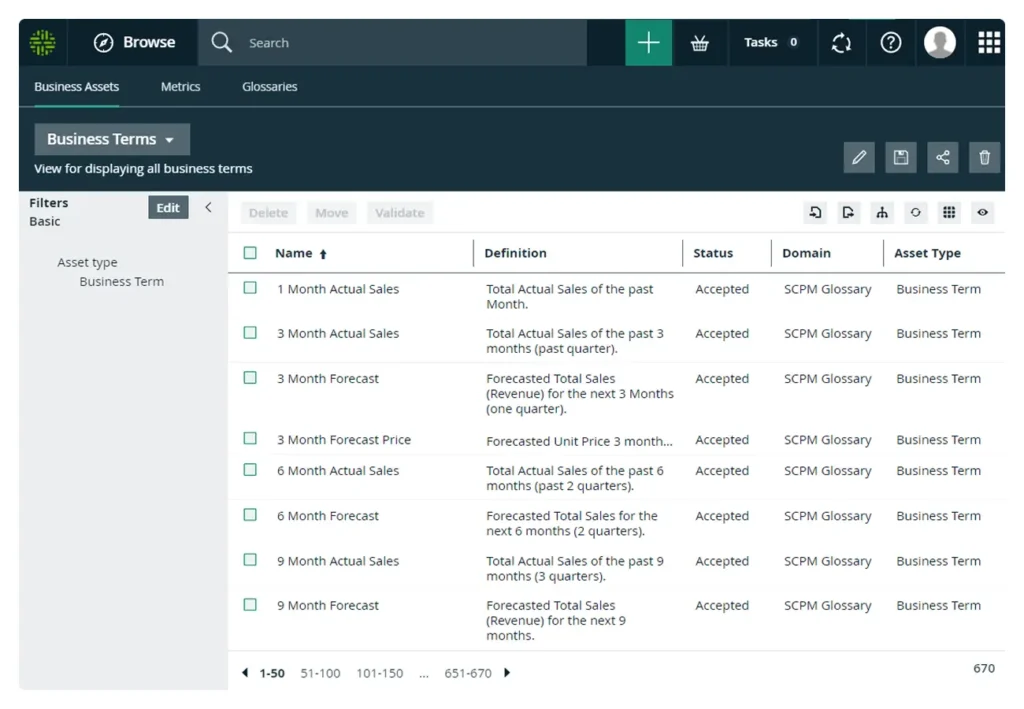Click the share view icon
Image resolution: width=1024 pixels, height=709 pixels.
(x=942, y=158)
